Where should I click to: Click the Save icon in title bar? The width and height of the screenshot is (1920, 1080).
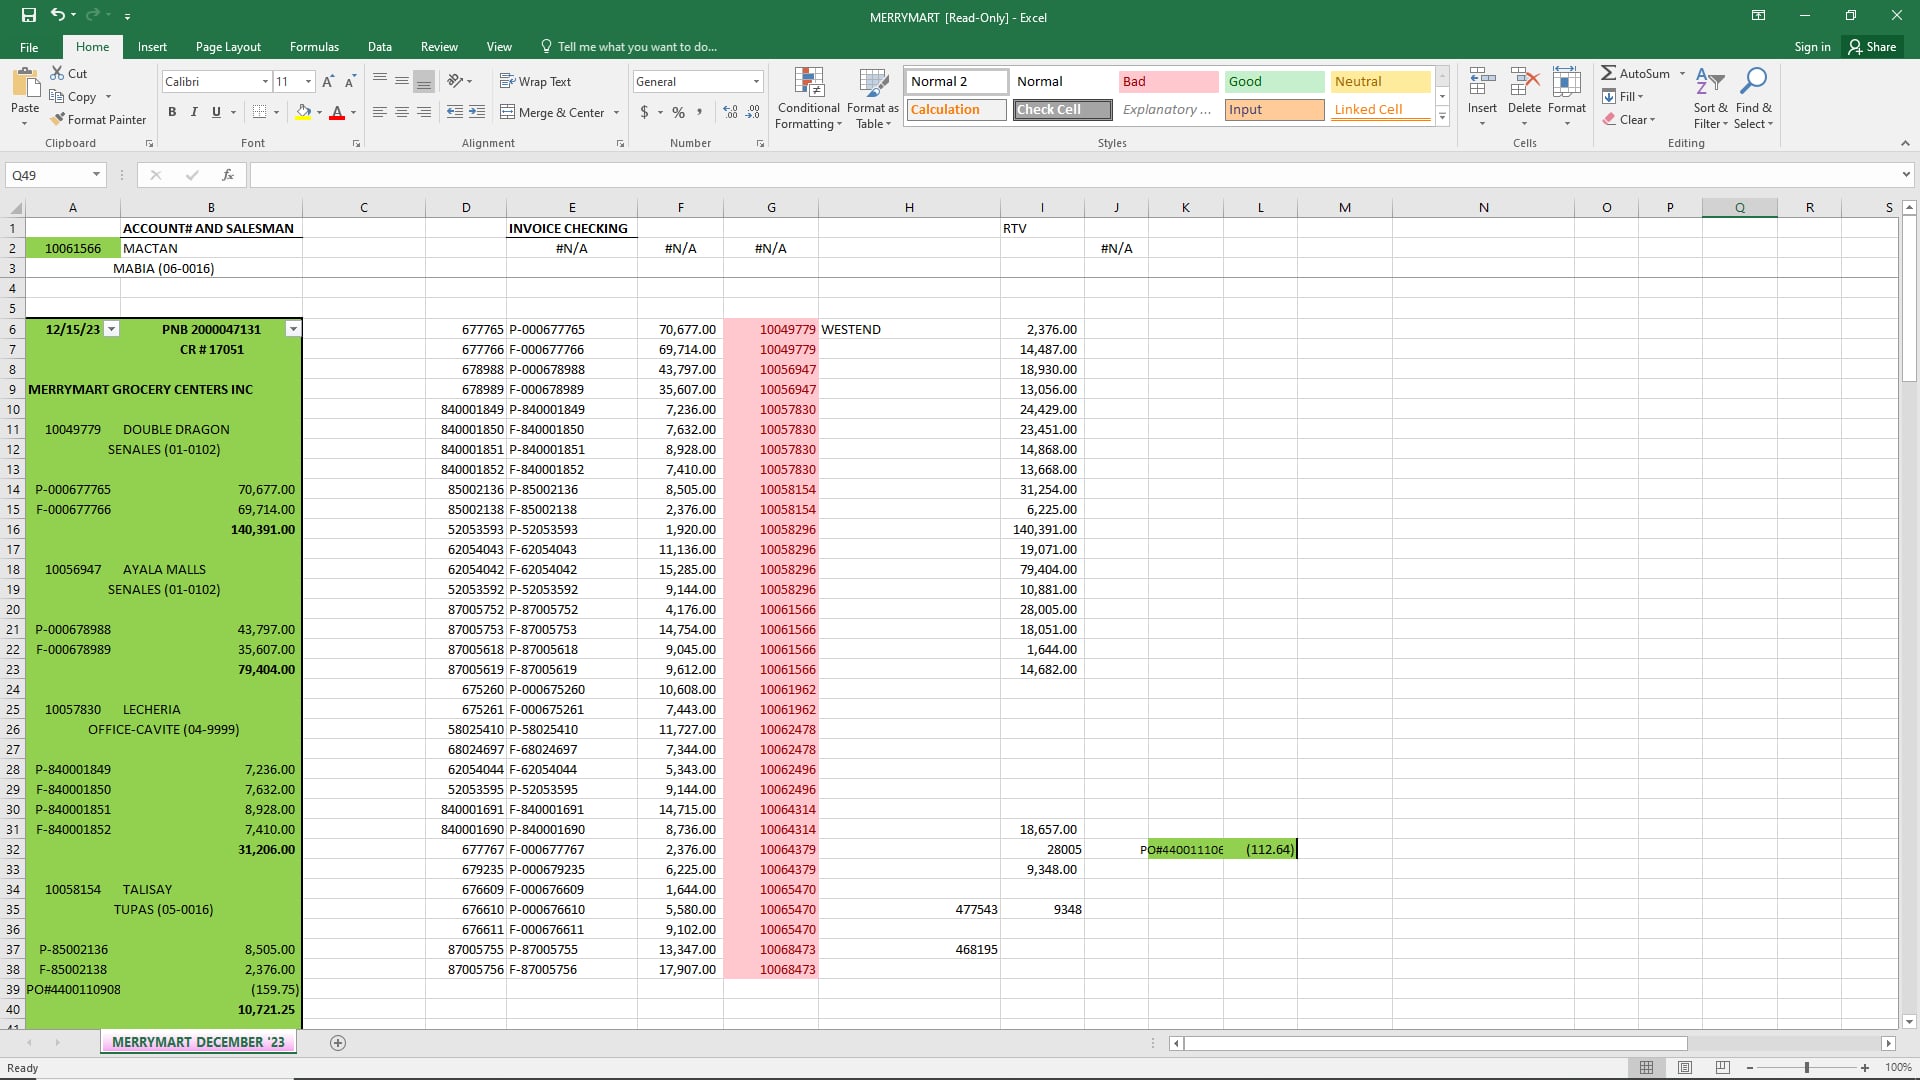point(29,15)
